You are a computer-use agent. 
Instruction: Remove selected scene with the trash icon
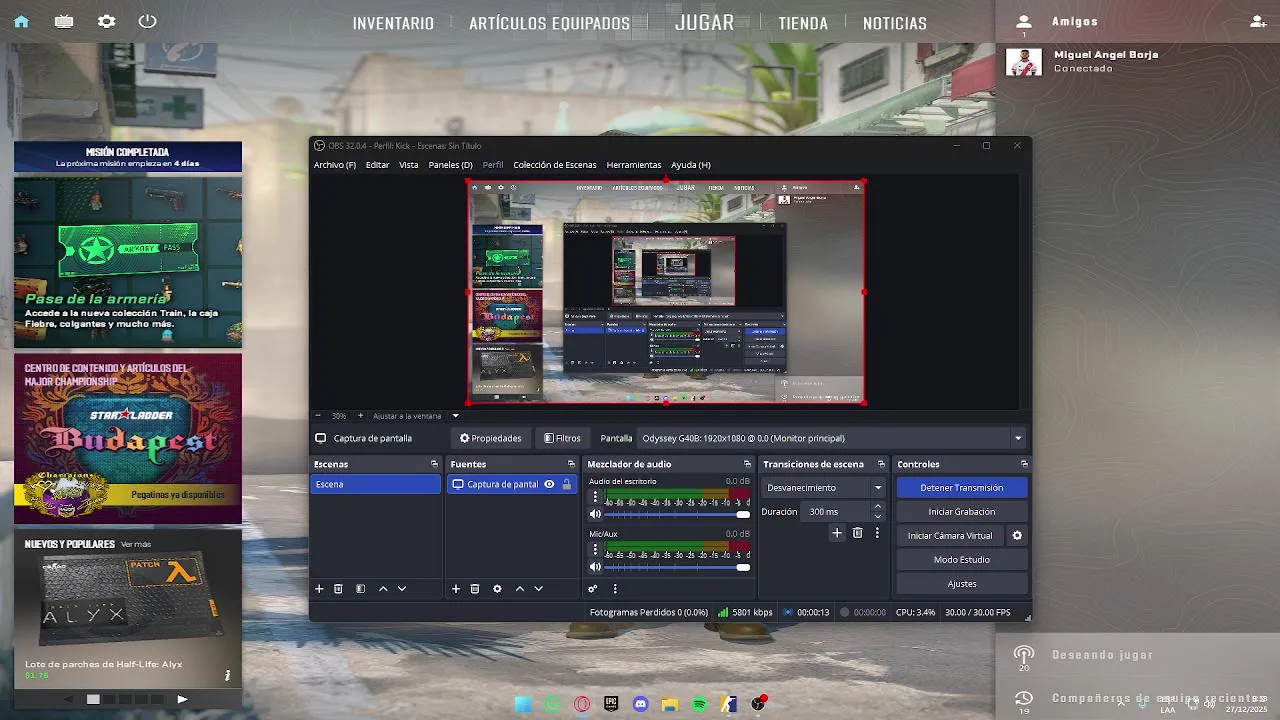(x=338, y=589)
